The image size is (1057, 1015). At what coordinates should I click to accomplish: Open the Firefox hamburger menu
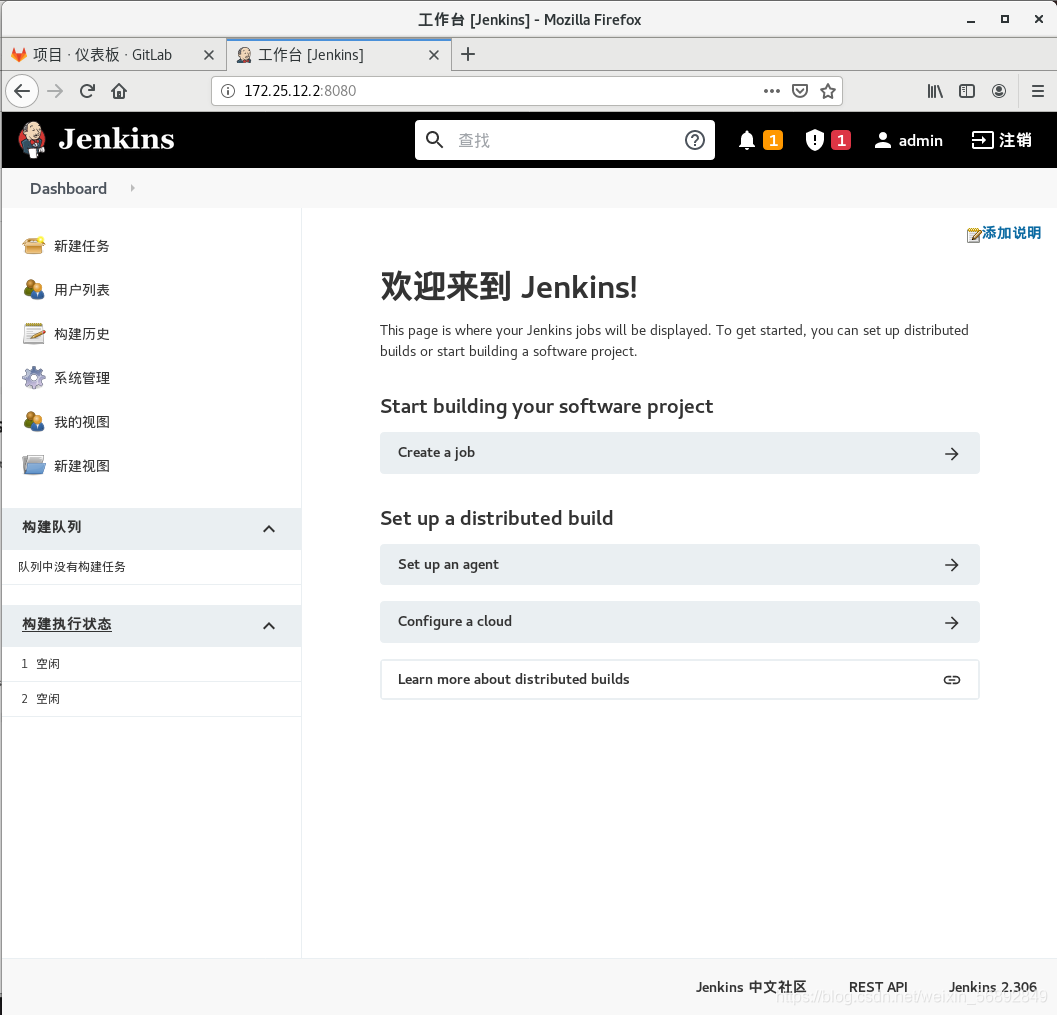click(1038, 91)
